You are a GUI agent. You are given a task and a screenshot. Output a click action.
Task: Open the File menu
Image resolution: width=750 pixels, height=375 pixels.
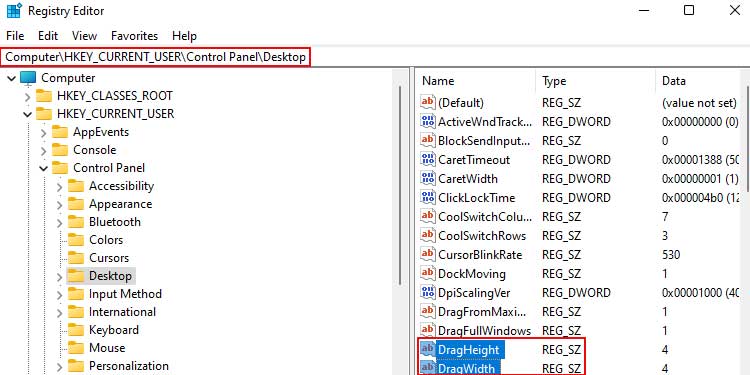tap(15, 36)
